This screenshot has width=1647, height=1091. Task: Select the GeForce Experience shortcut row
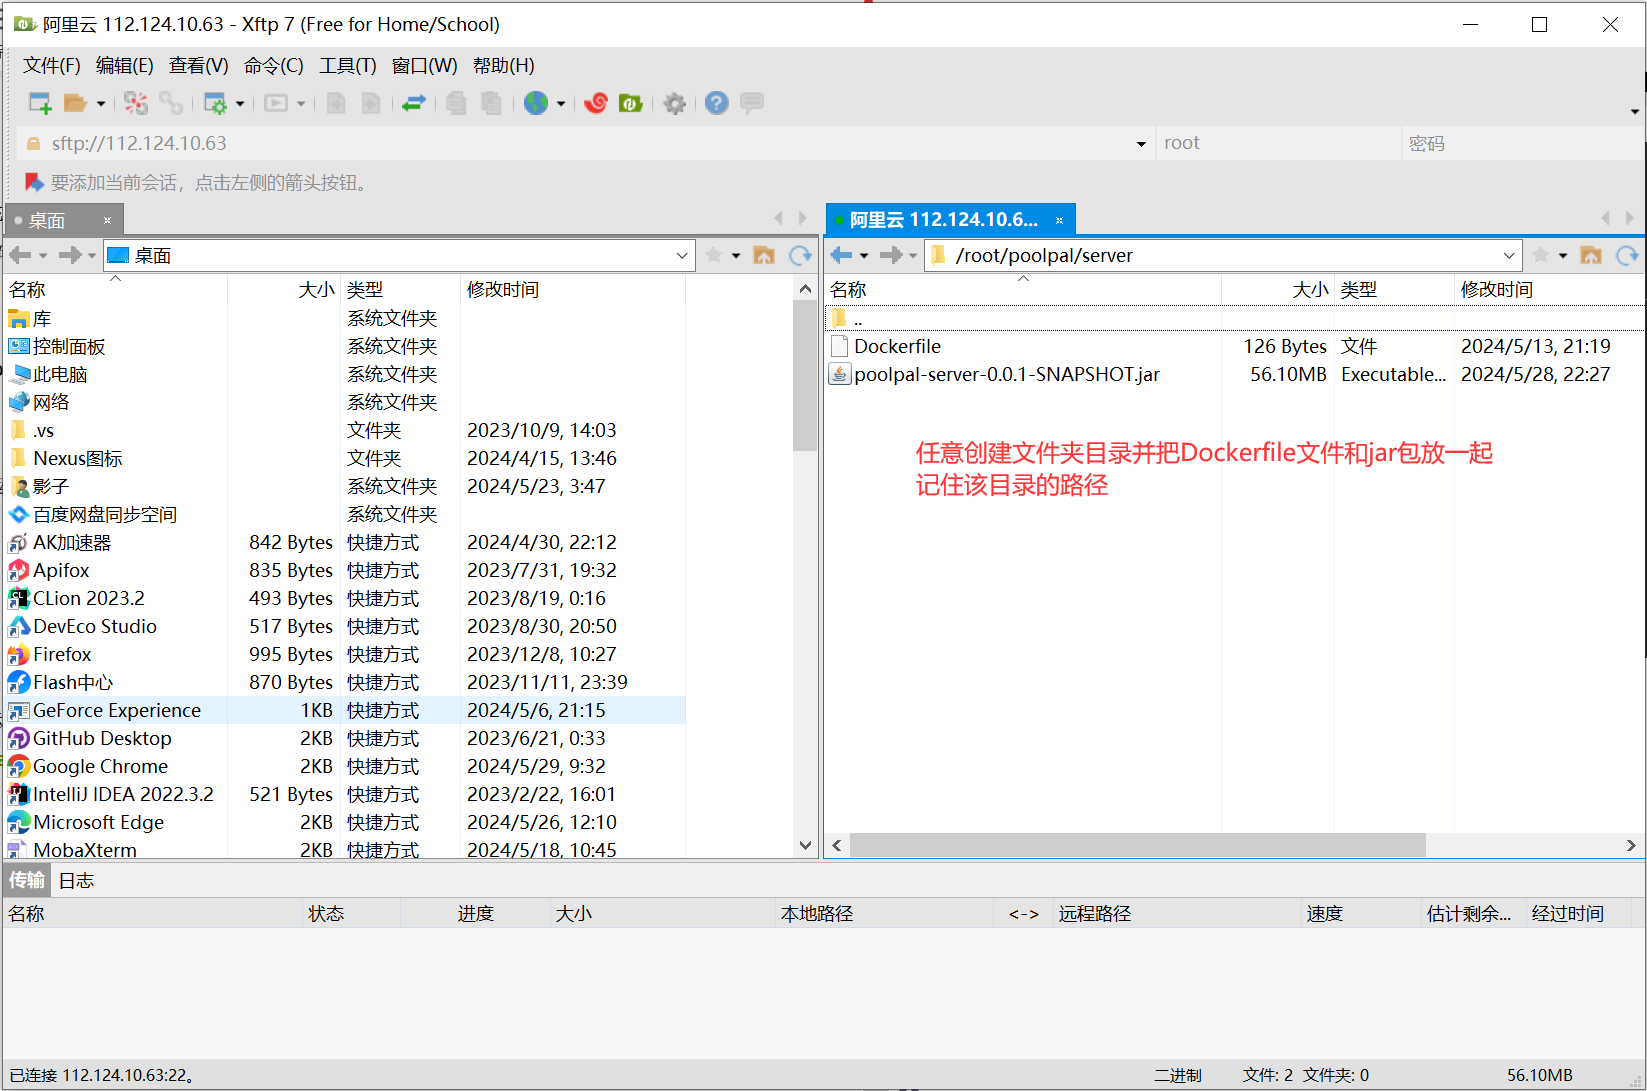pos(345,710)
